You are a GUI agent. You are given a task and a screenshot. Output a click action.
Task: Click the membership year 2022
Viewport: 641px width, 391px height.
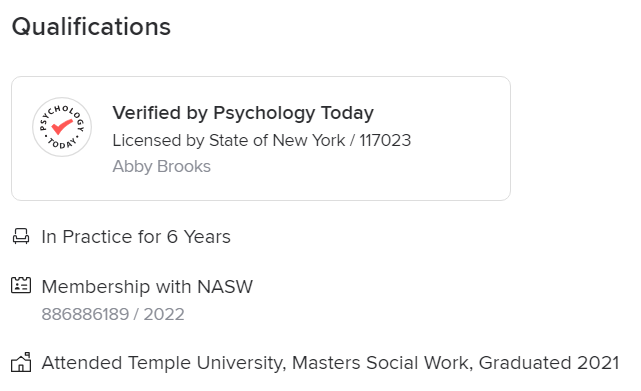(x=164, y=315)
